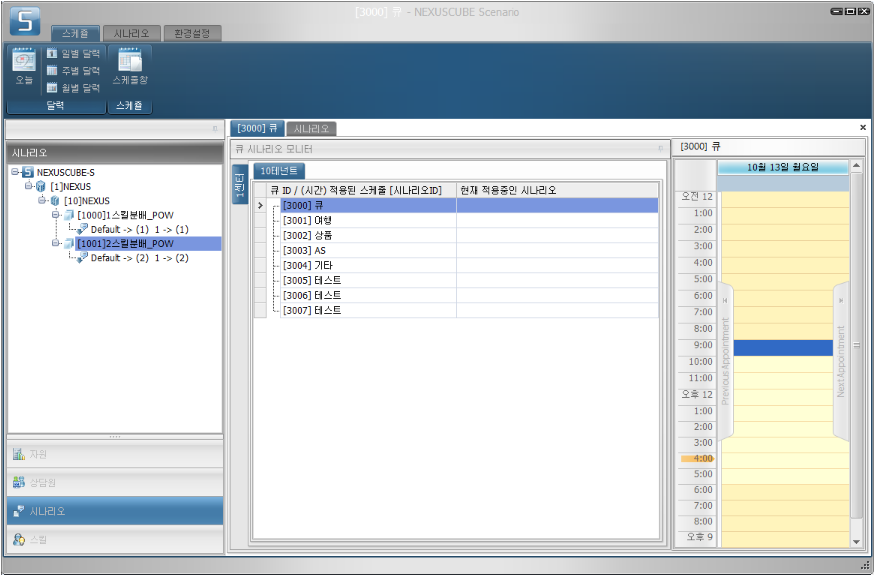The height and width of the screenshot is (576, 875).
Task: Switch to 일별 달력 daily calendar view
Action: 74,53
